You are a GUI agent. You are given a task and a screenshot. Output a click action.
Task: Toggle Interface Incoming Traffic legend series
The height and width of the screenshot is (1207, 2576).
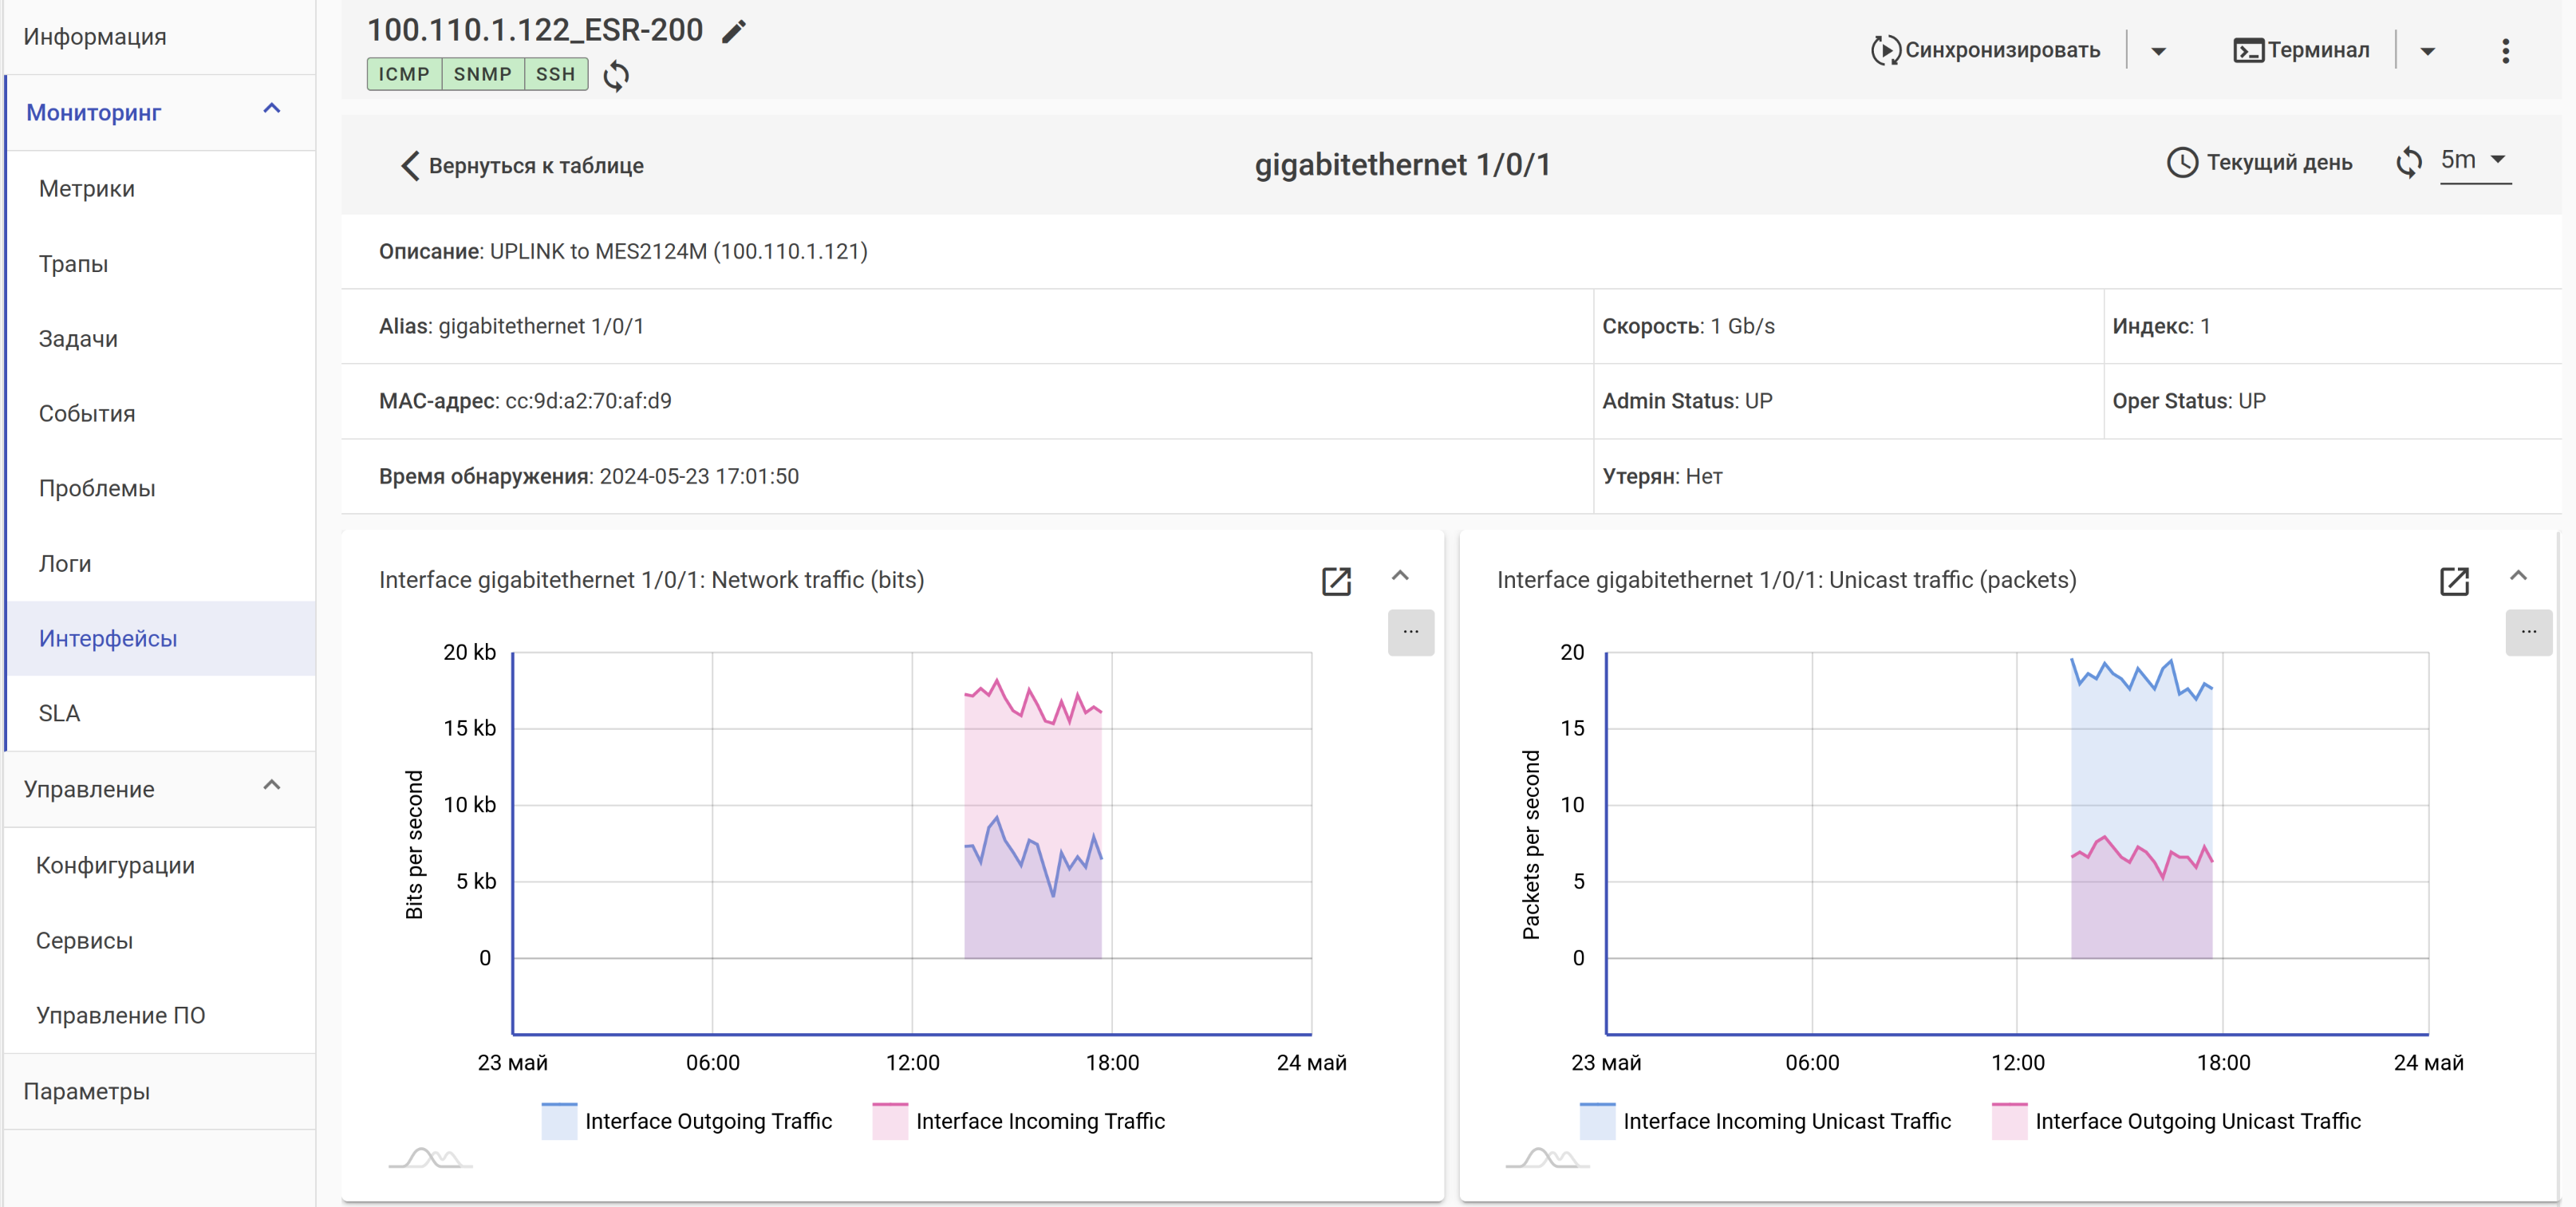[x=1039, y=1121]
